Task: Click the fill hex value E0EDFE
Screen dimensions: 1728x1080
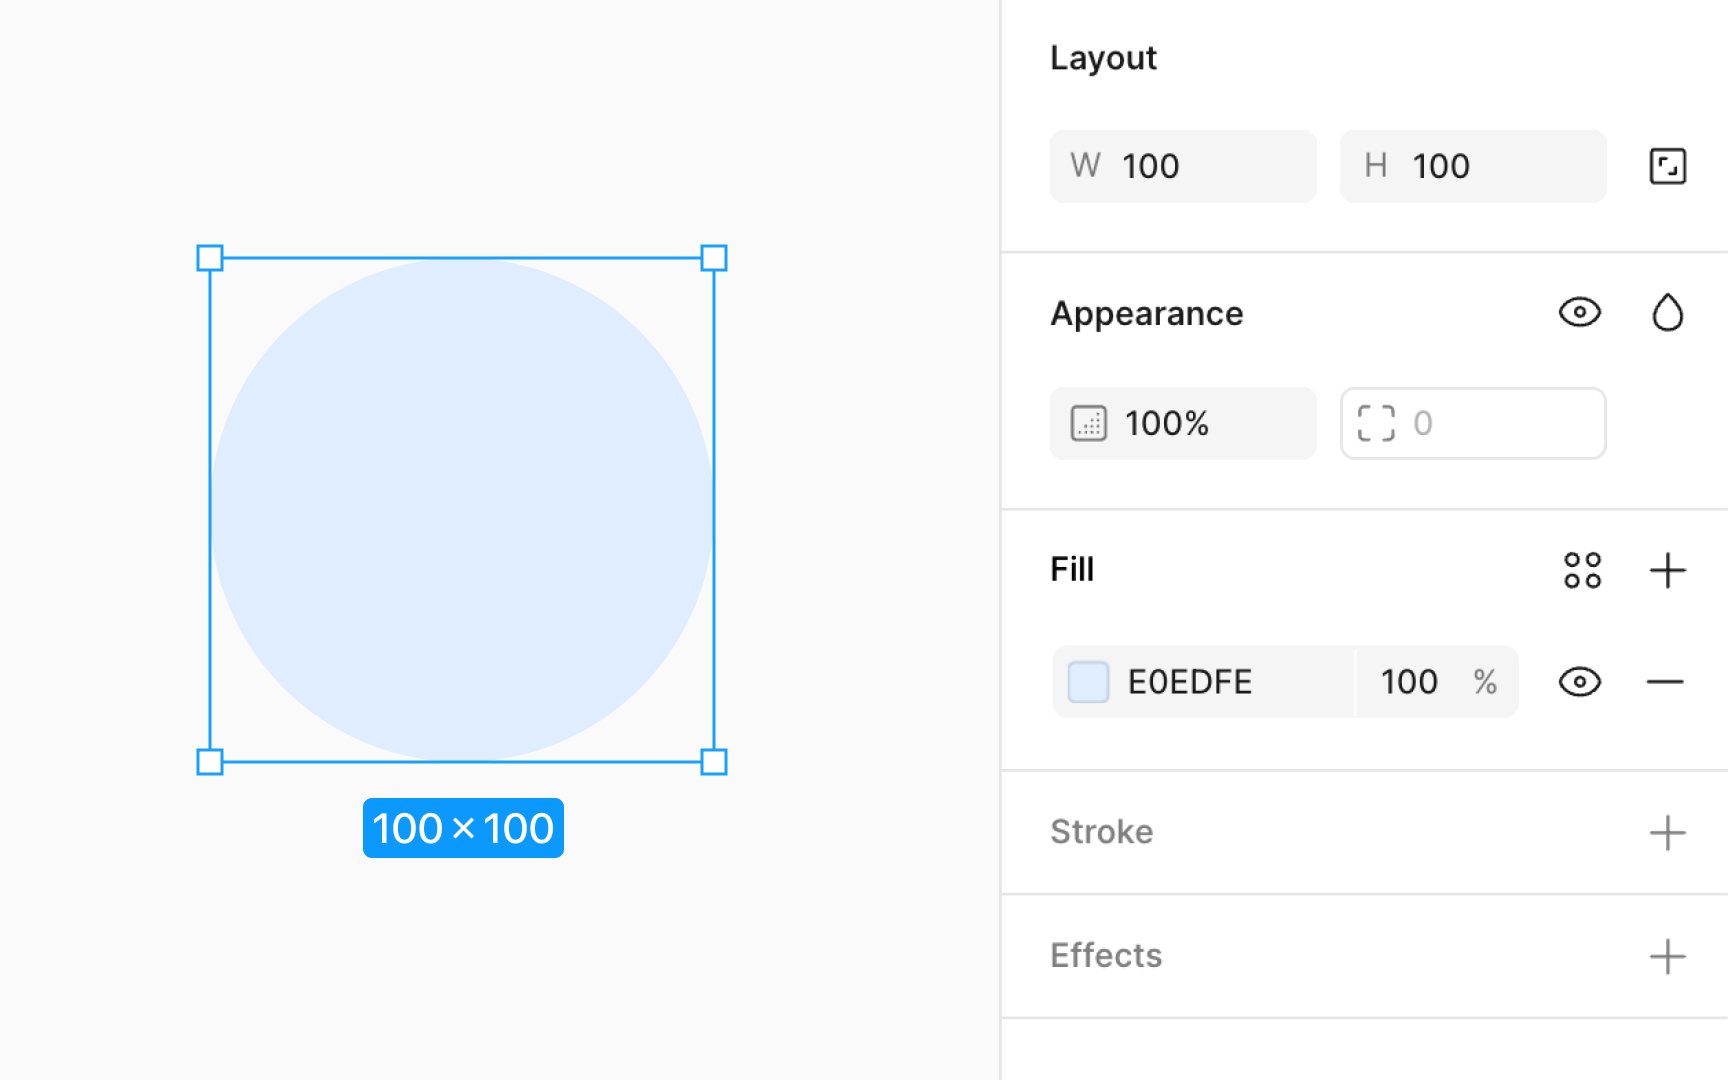Action: [x=1189, y=682]
